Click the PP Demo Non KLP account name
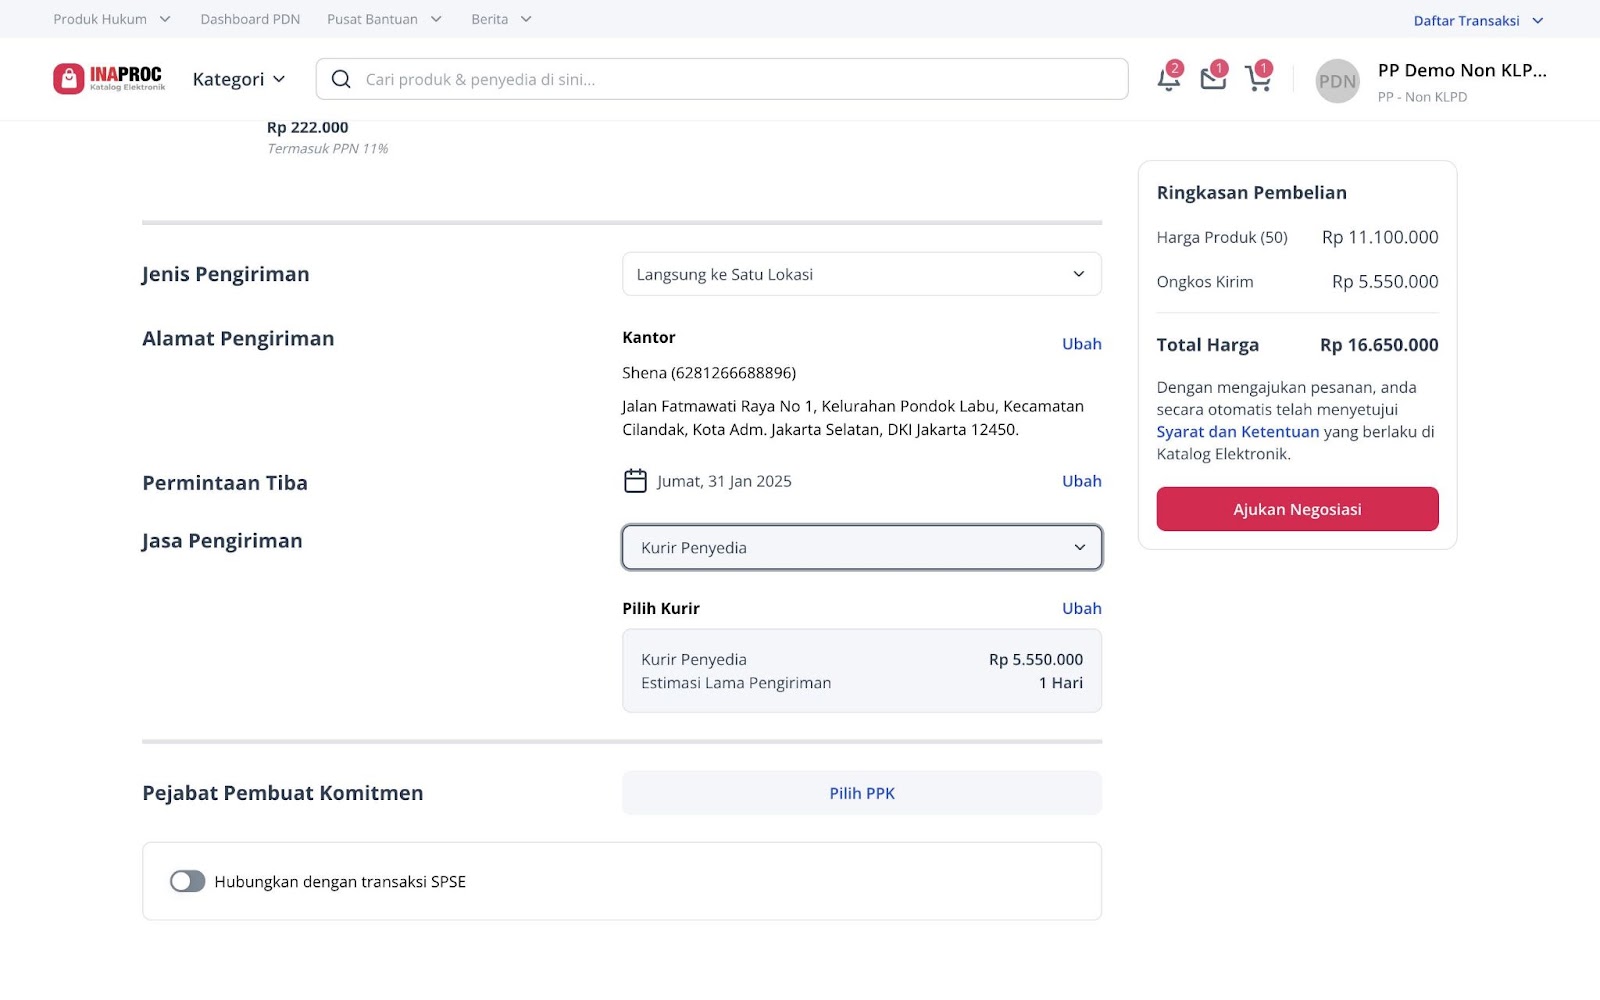 [1462, 70]
